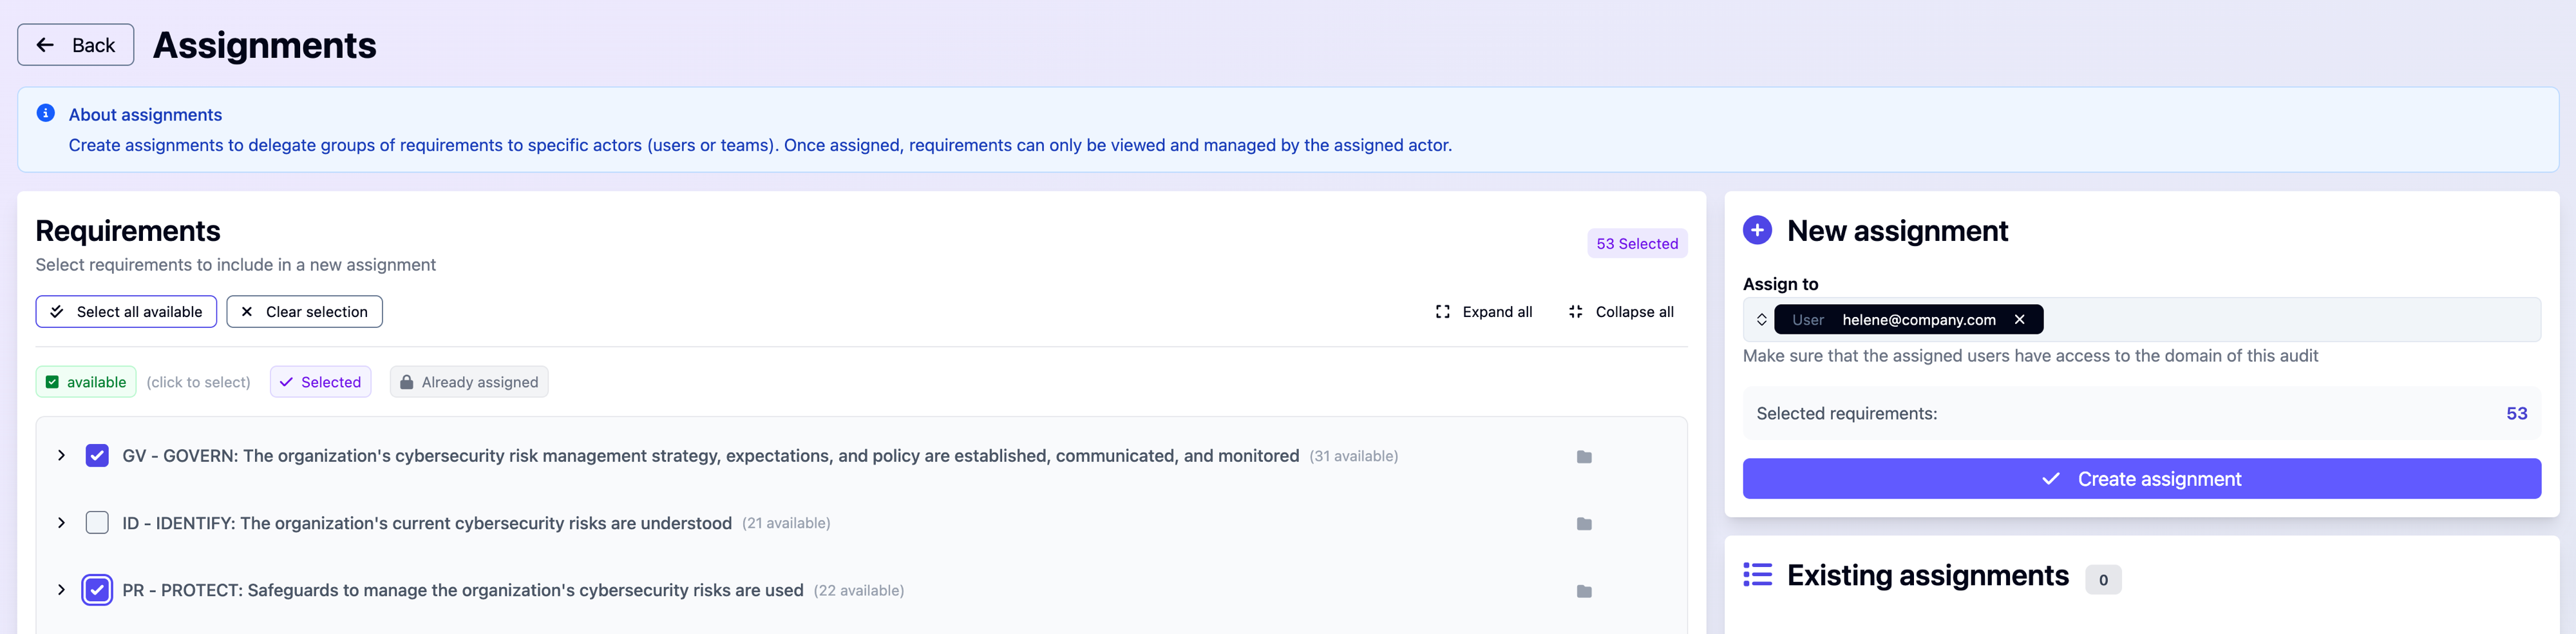The width and height of the screenshot is (2576, 634).
Task: Uncheck the GV - GOVERN checkbox
Action: 97,456
